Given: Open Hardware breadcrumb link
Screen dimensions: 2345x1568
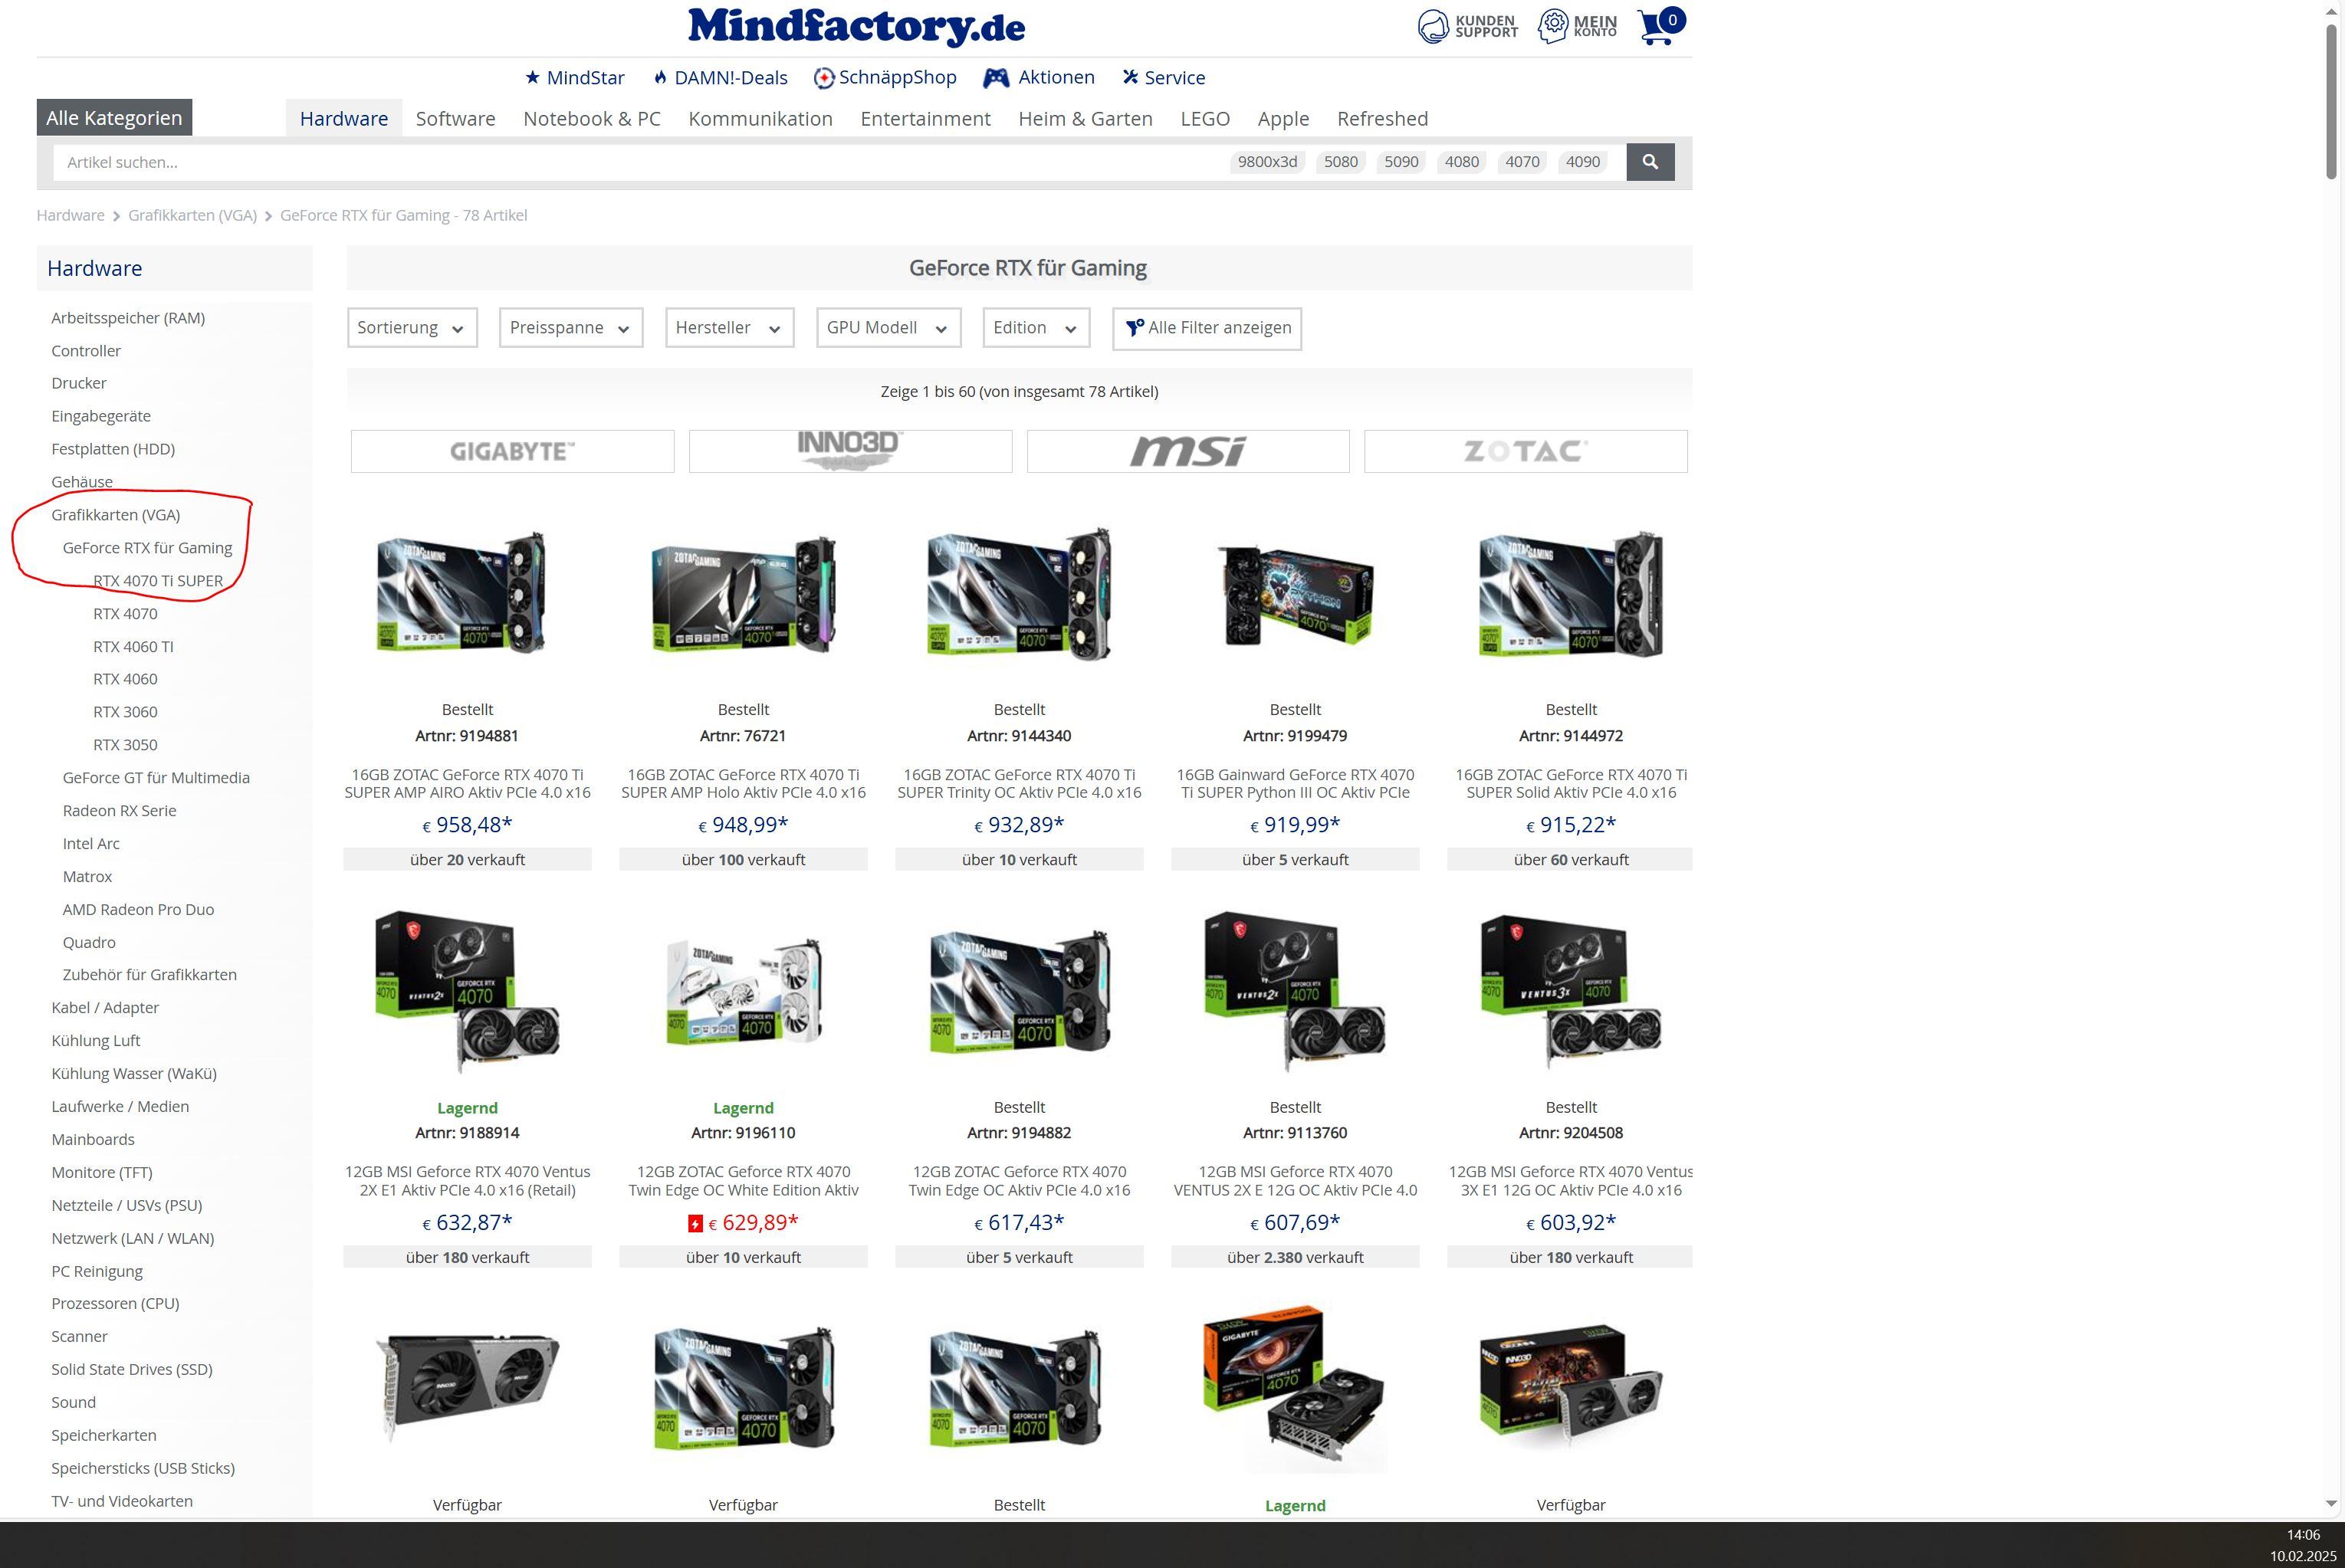Looking at the screenshot, I should 70,215.
